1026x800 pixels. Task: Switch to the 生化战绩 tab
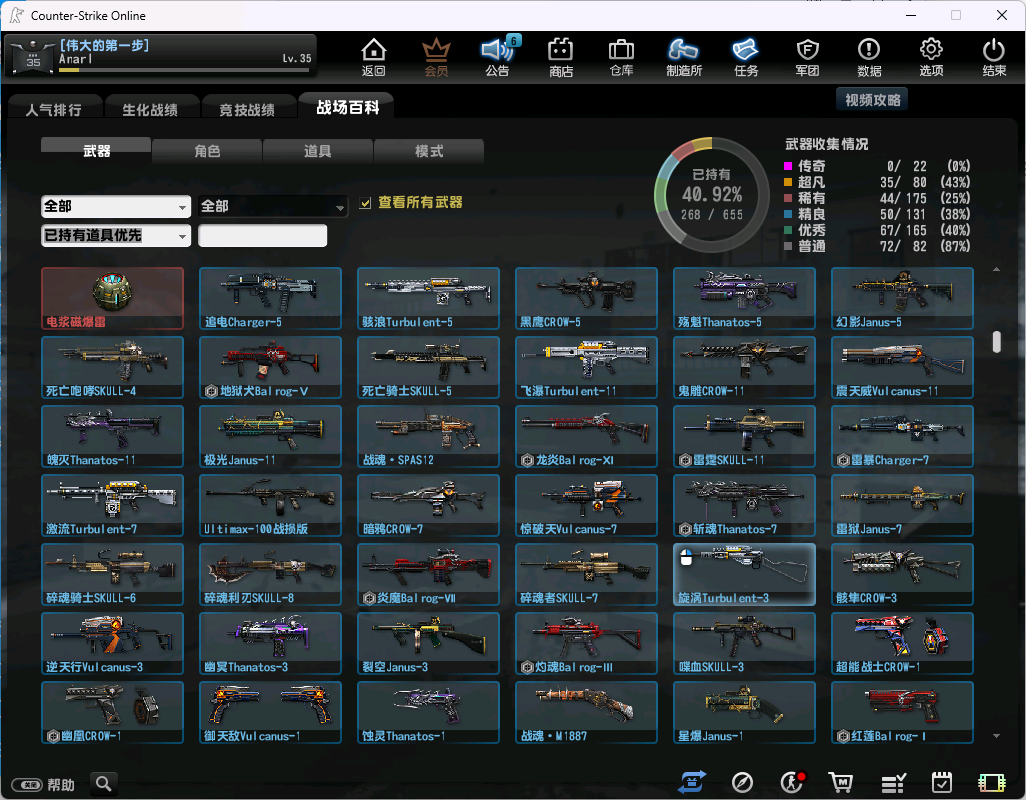(x=150, y=109)
